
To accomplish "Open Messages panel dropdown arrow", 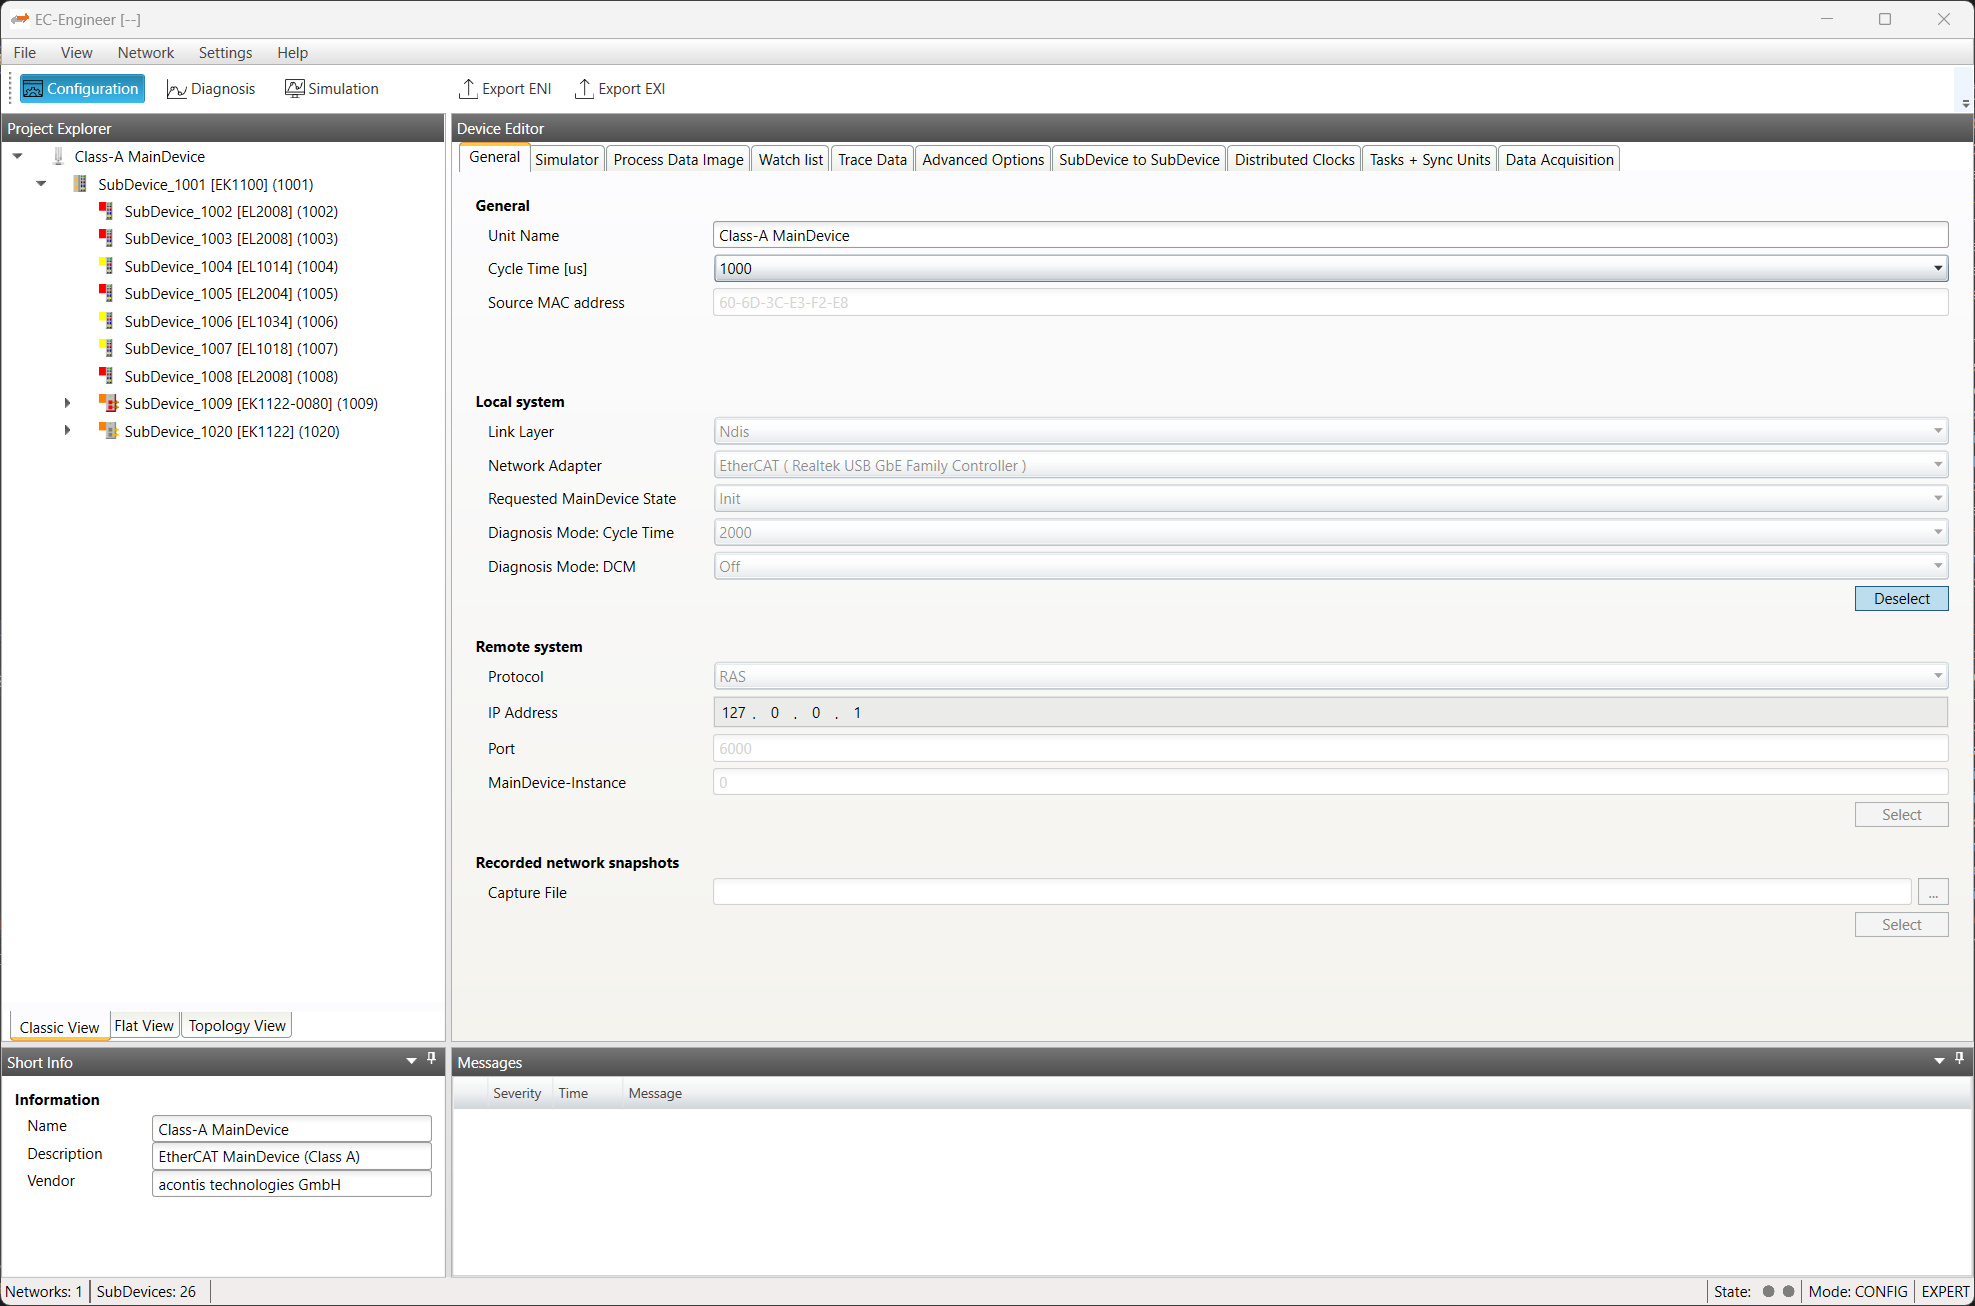I will 1939,1060.
